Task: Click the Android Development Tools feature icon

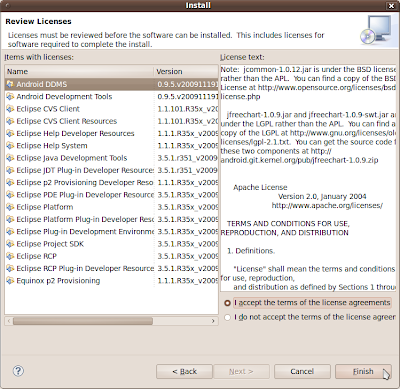Action: point(10,97)
